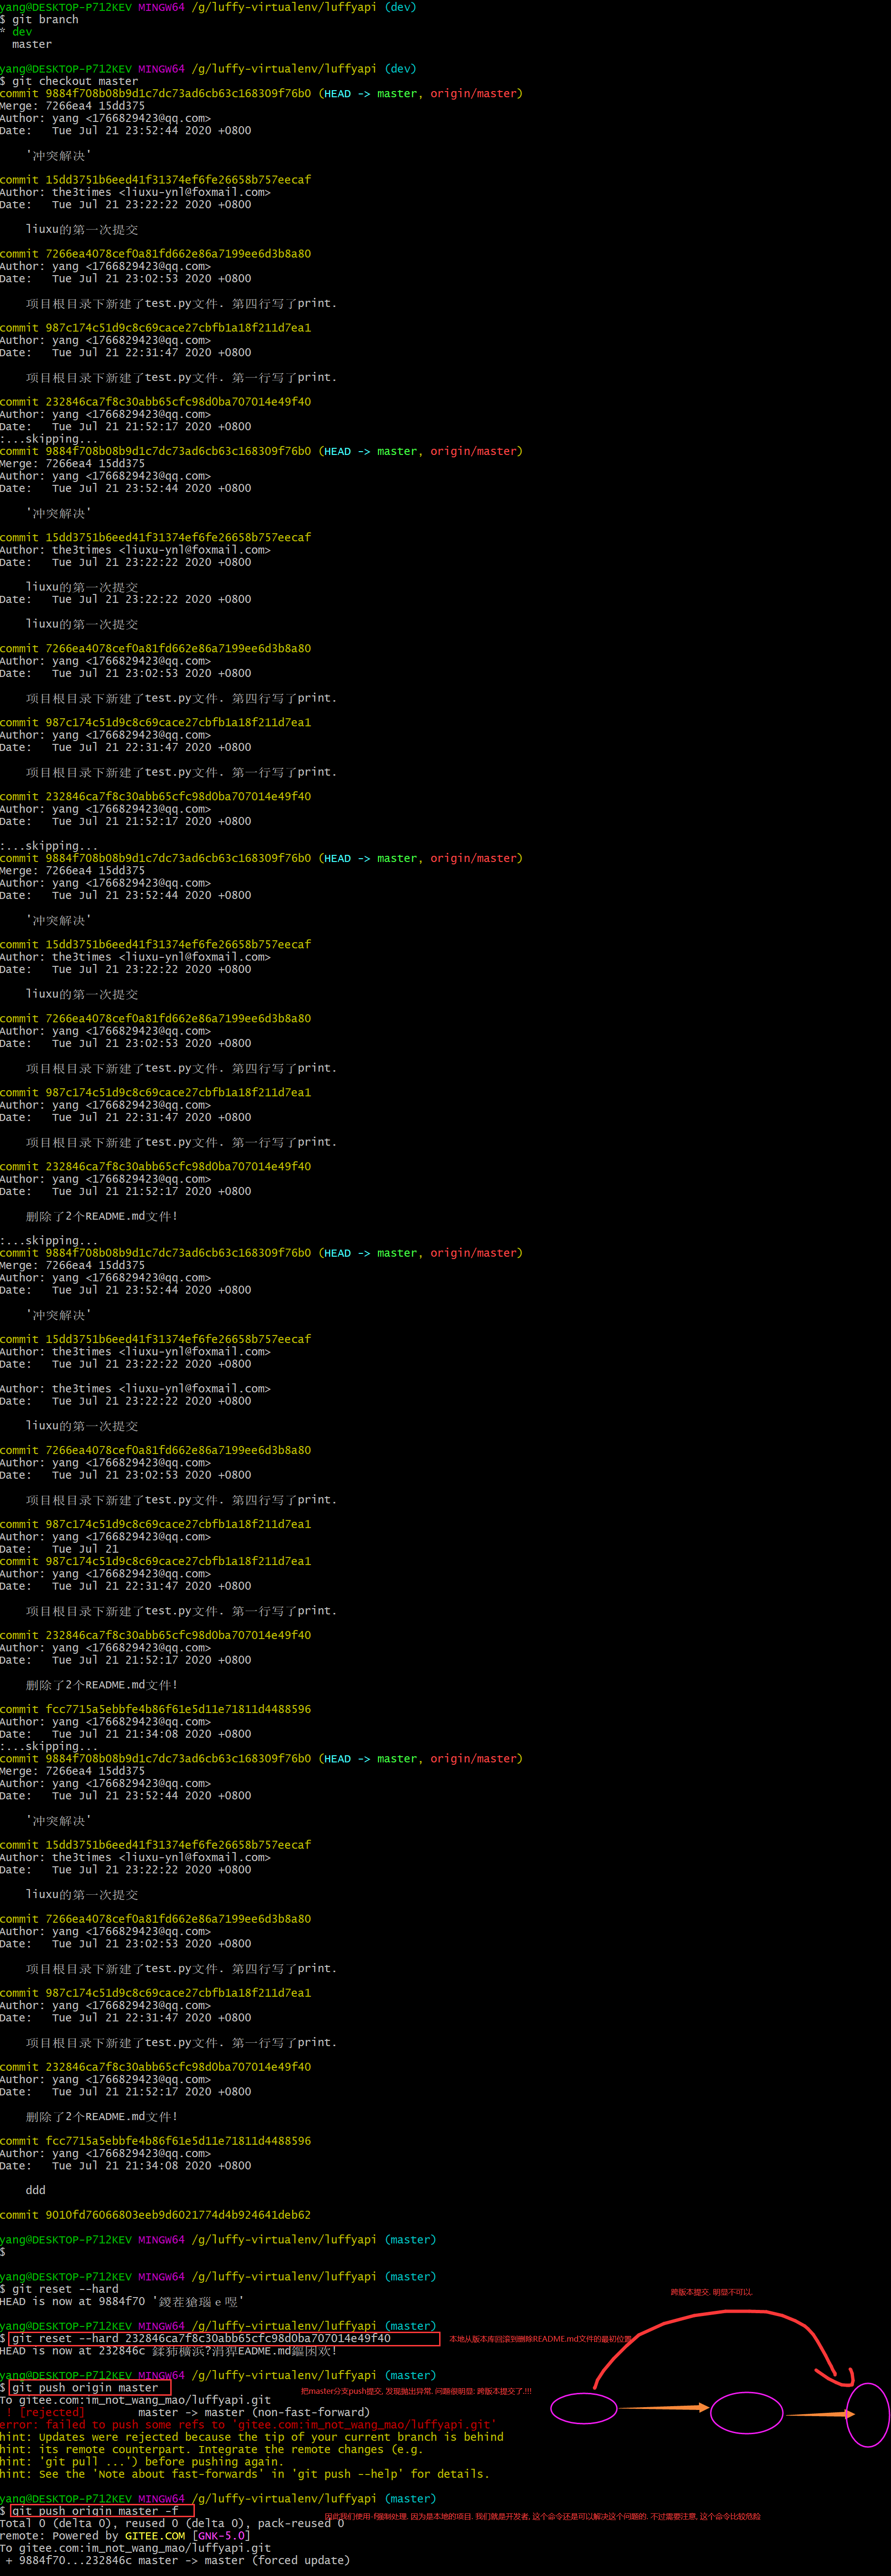891x2576 pixels.
Task: Click the "! [rejected]" push result line
Action: point(188,2412)
